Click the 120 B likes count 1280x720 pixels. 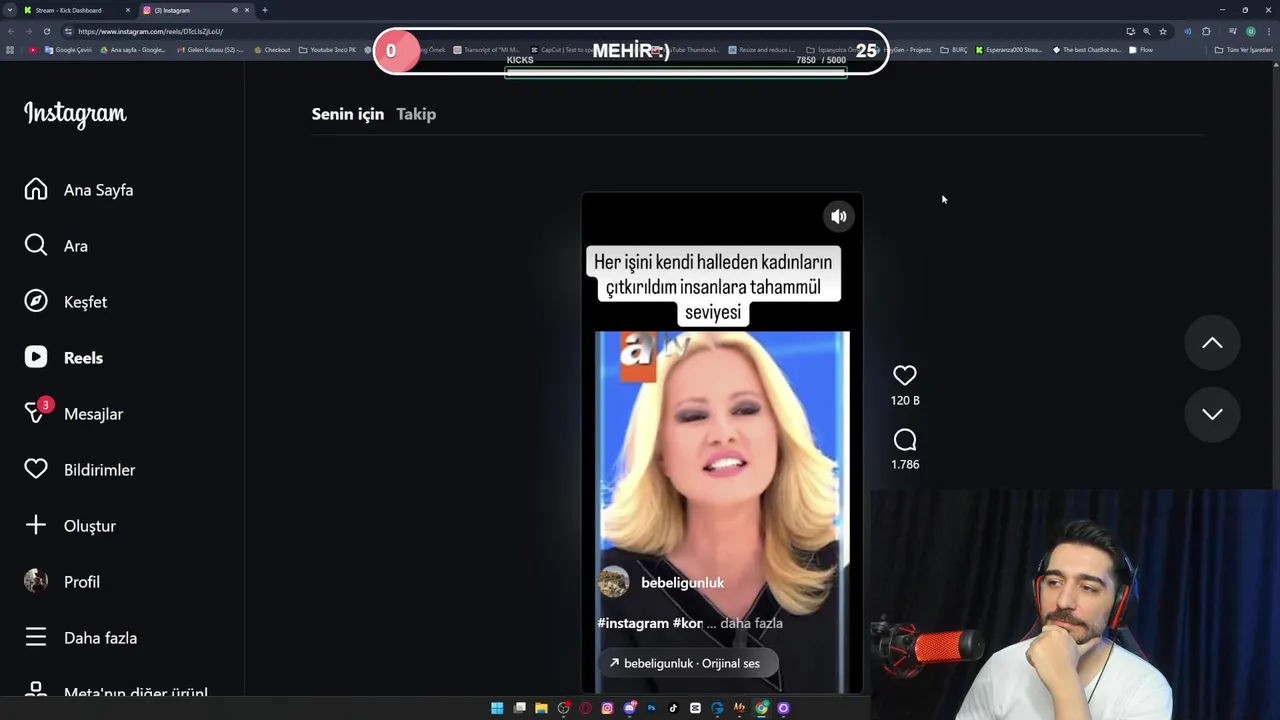(905, 400)
